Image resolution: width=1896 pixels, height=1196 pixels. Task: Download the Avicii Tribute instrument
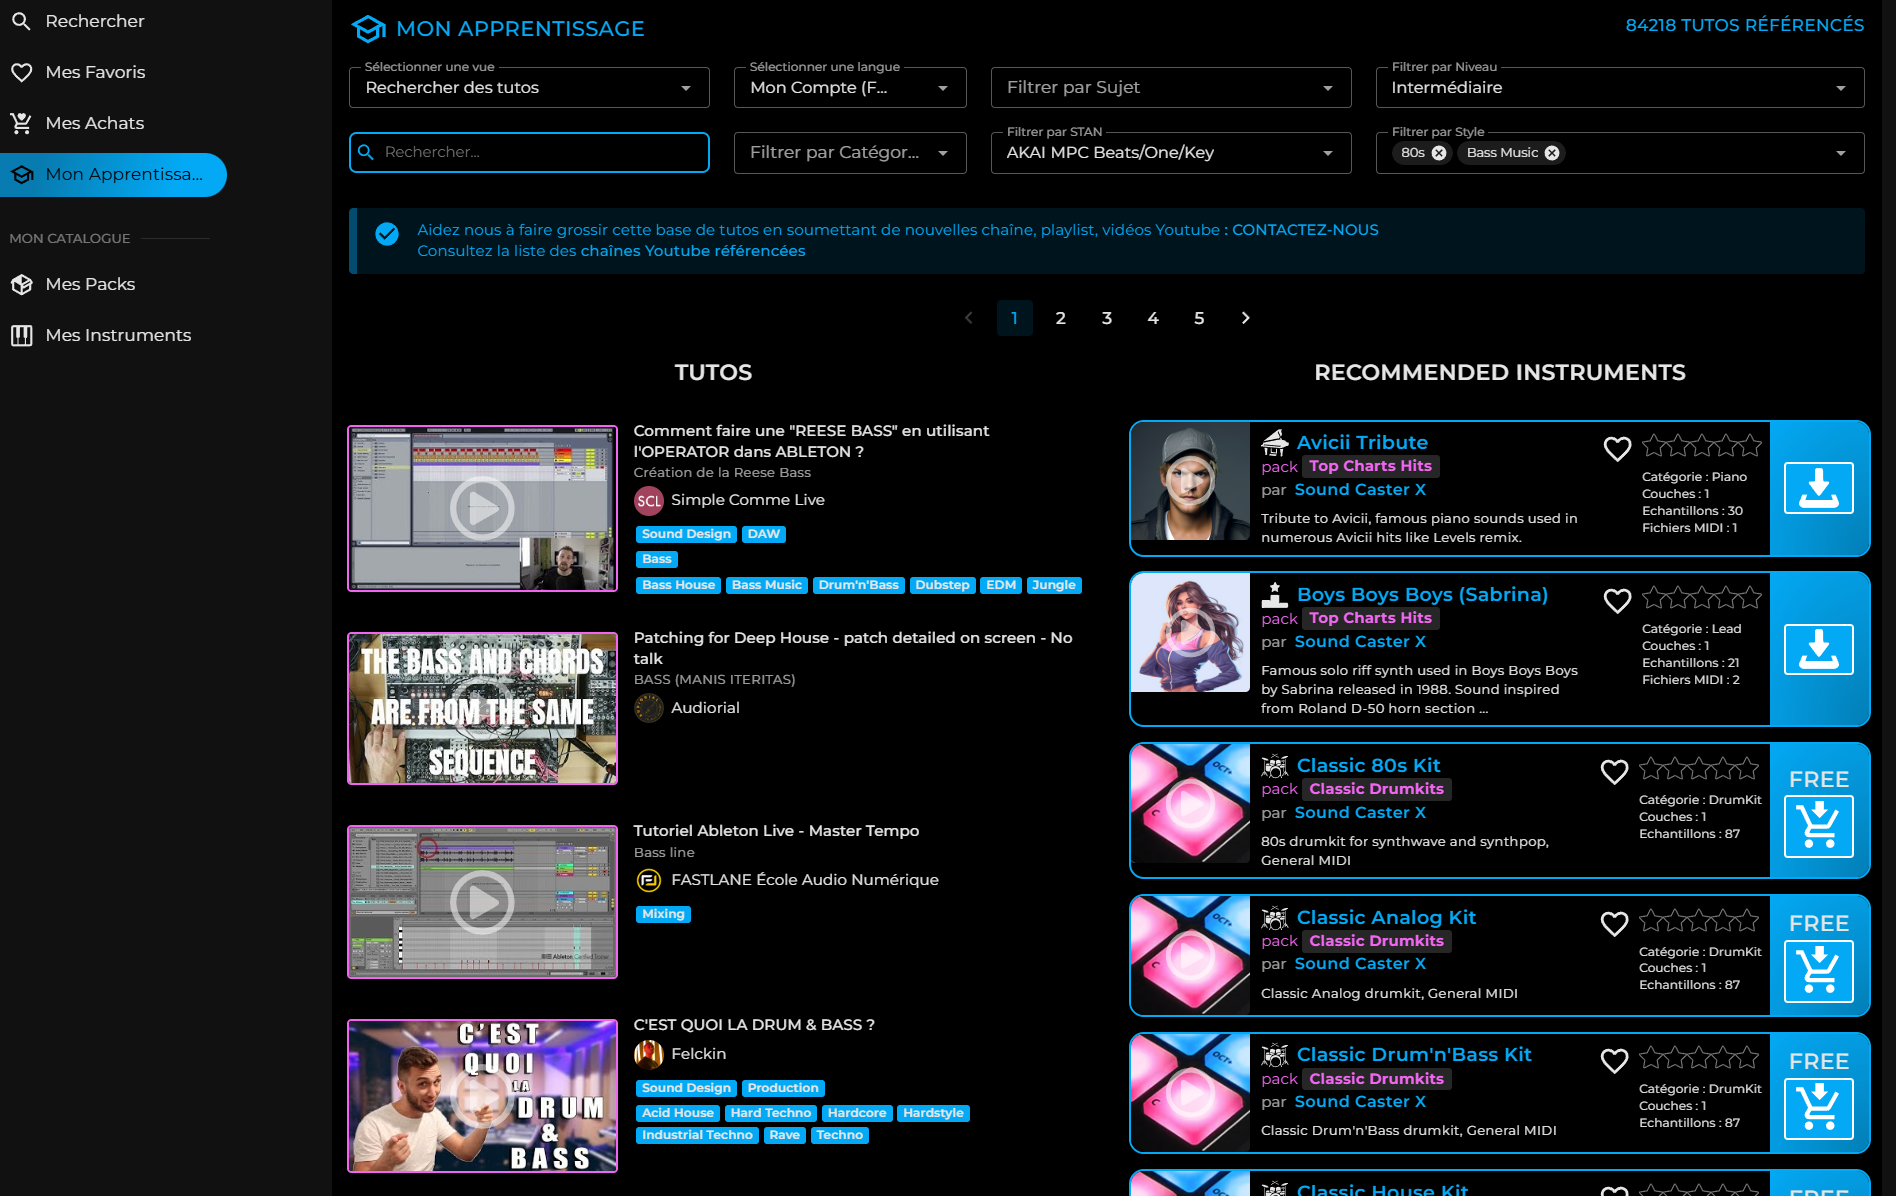click(x=1819, y=488)
